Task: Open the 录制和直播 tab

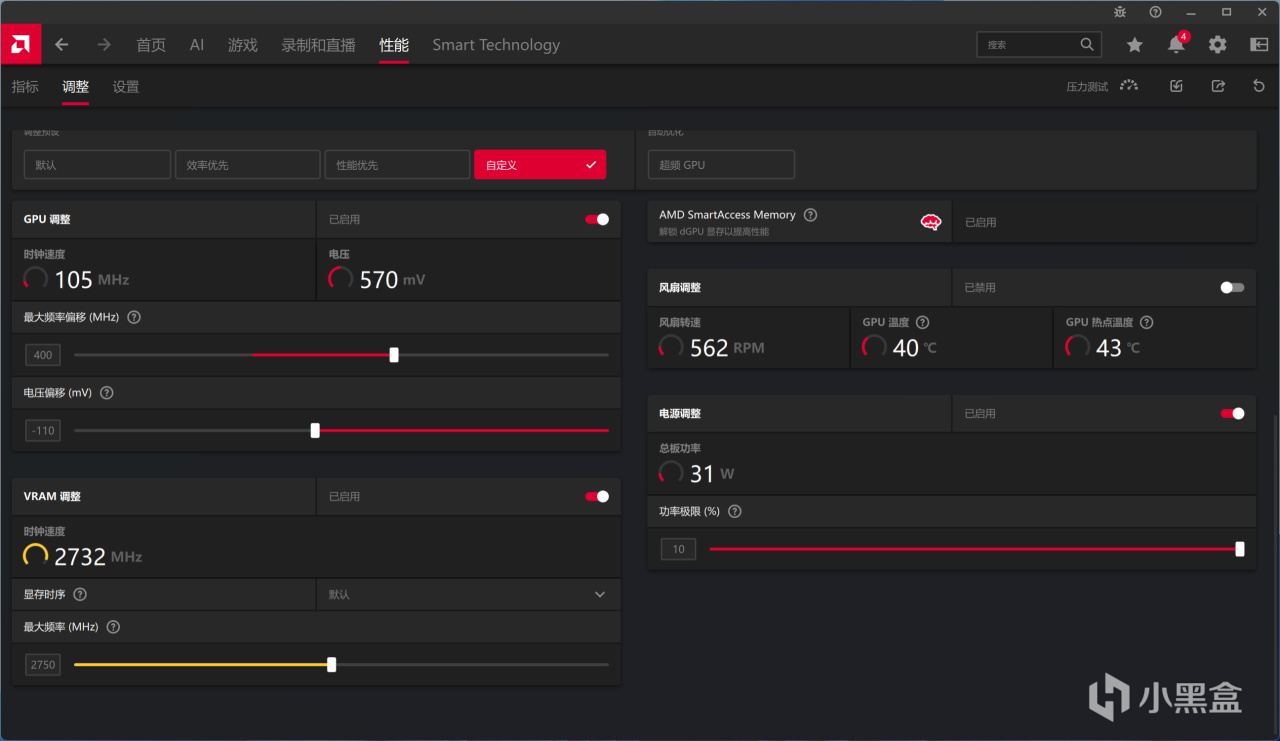Action: click(x=318, y=45)
